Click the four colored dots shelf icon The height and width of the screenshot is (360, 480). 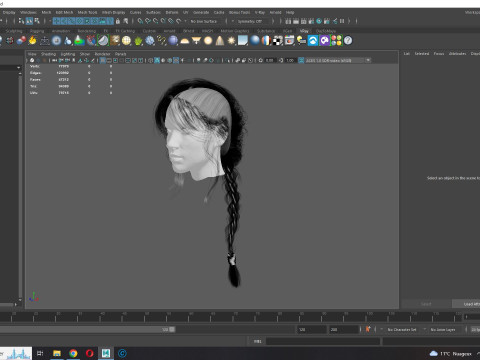[x=336, y=41]
